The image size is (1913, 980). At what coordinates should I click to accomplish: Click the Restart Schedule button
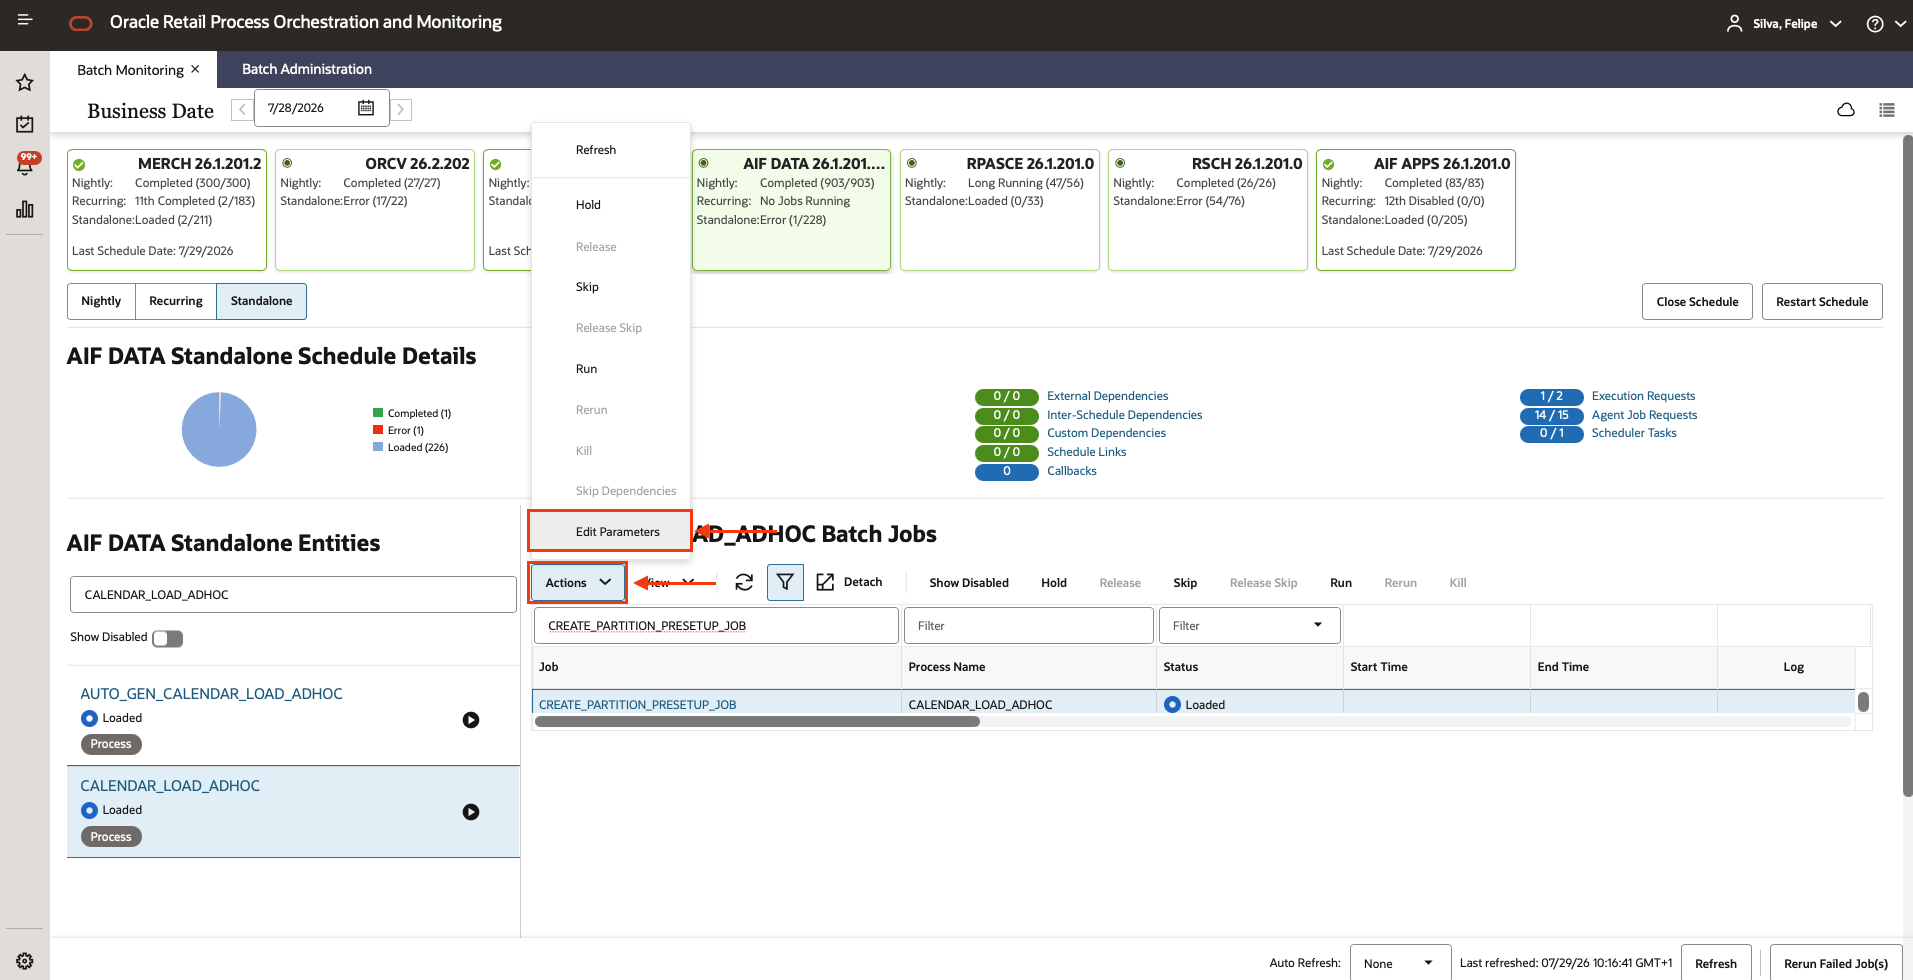pyautogui.click(x=1822, y=302)
